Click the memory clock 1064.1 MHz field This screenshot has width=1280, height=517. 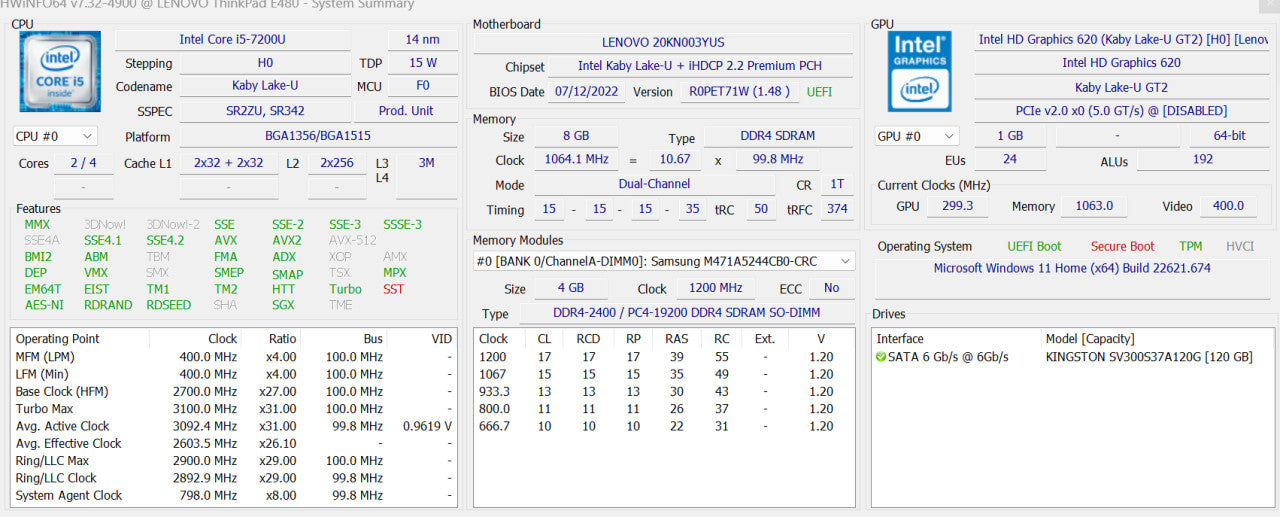[575, 160]
